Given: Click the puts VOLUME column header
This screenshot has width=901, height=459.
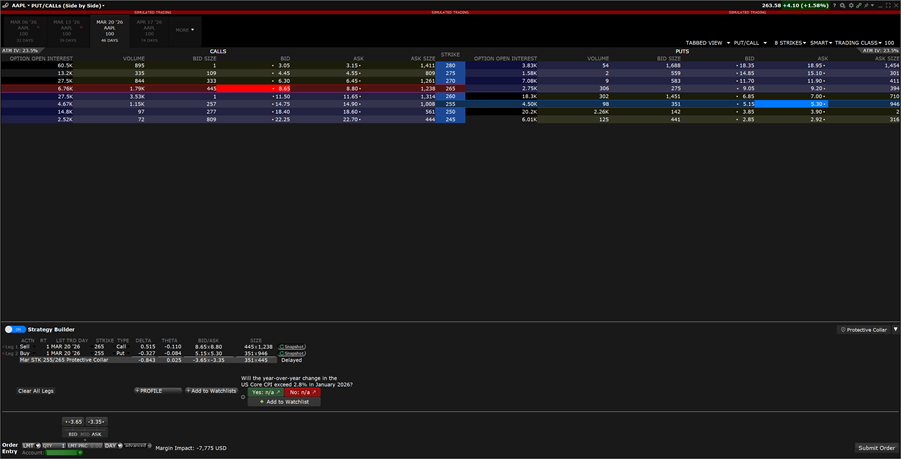Looking at the screenshot, I should point(598,59).
